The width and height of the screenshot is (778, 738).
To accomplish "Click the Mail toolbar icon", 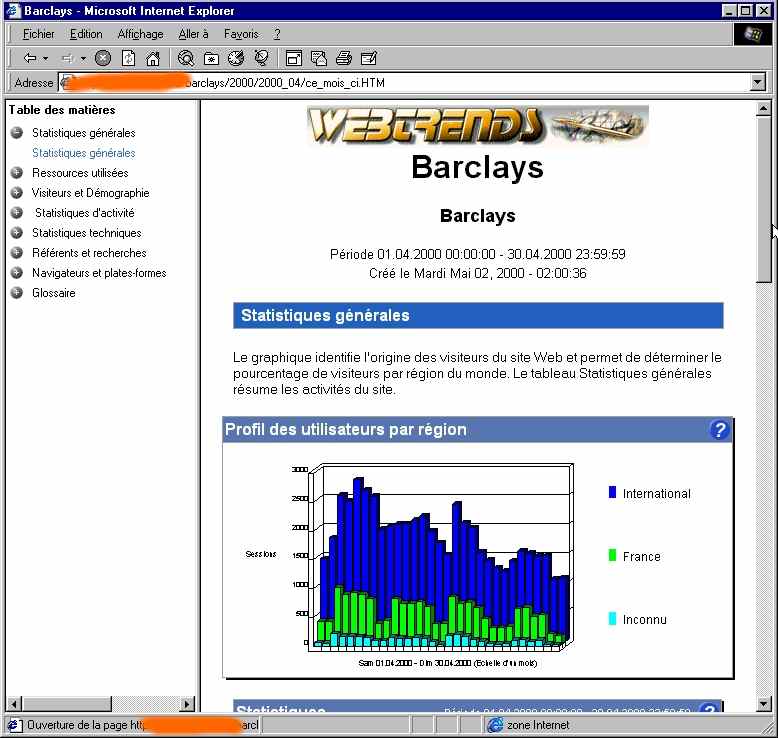I will [319, 59].
